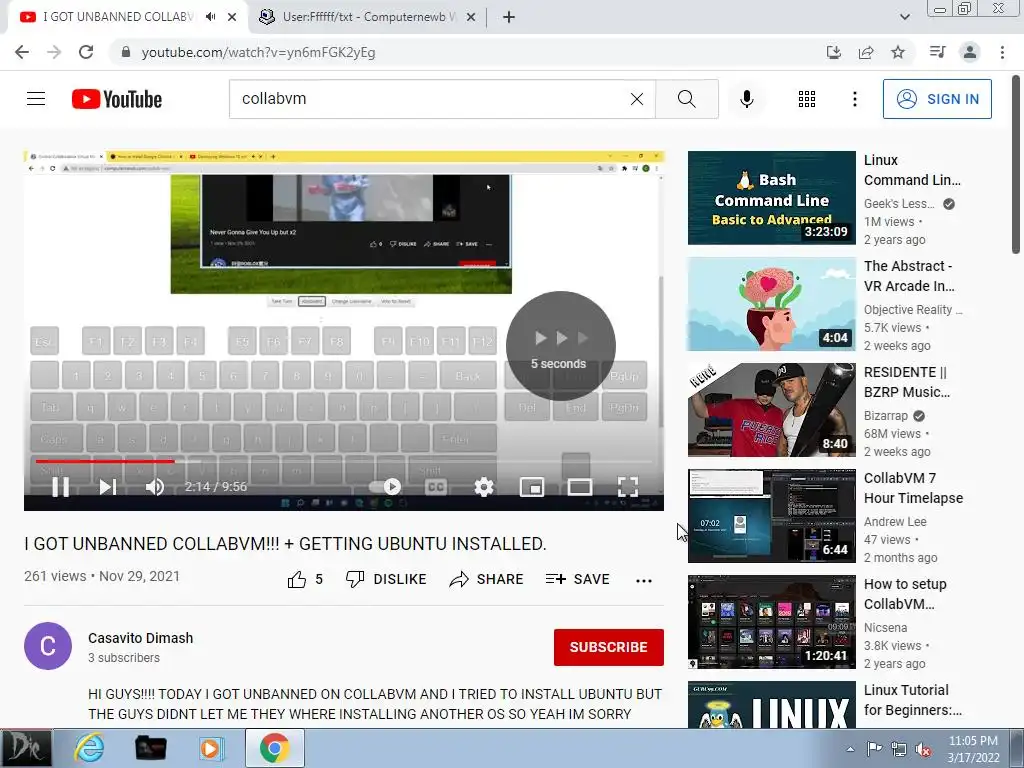Reload the page
The height and width of the screenshot is (768, 1024).
pyautogui.click(x=86, y=52)
